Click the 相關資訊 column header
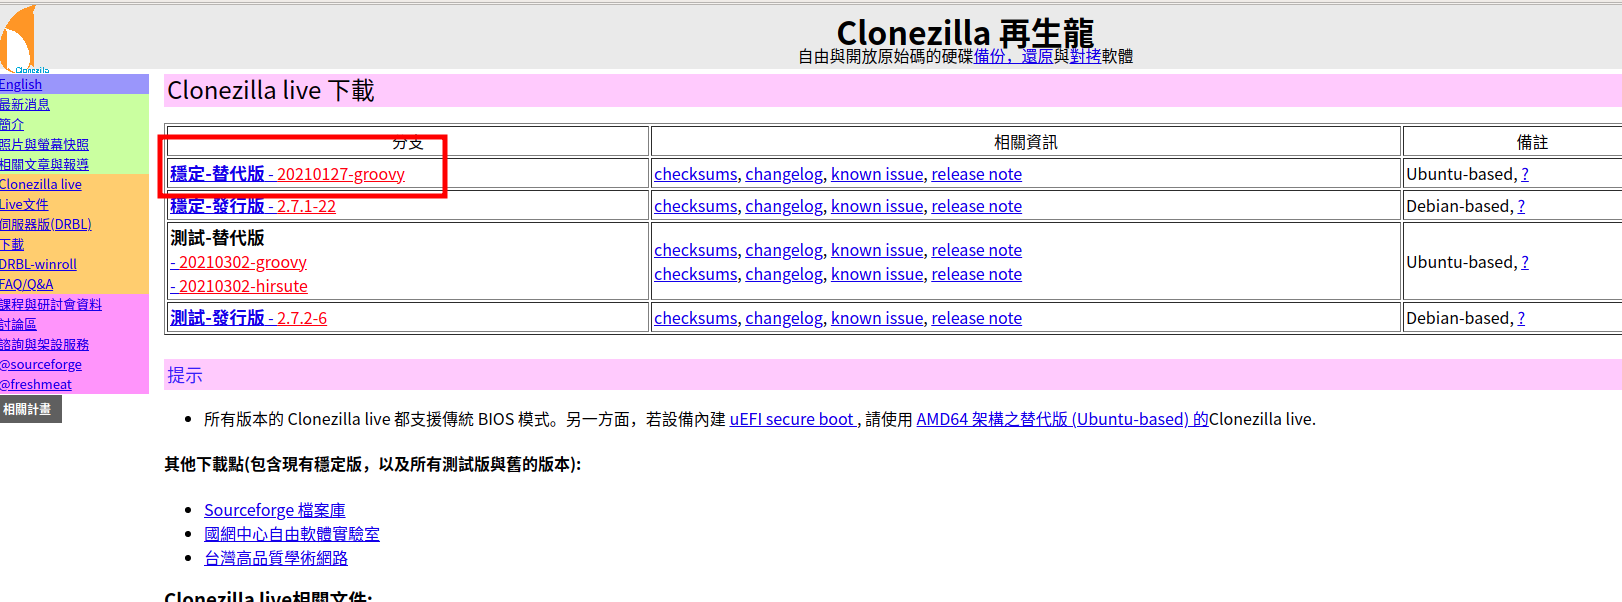 coord(1026,142)
